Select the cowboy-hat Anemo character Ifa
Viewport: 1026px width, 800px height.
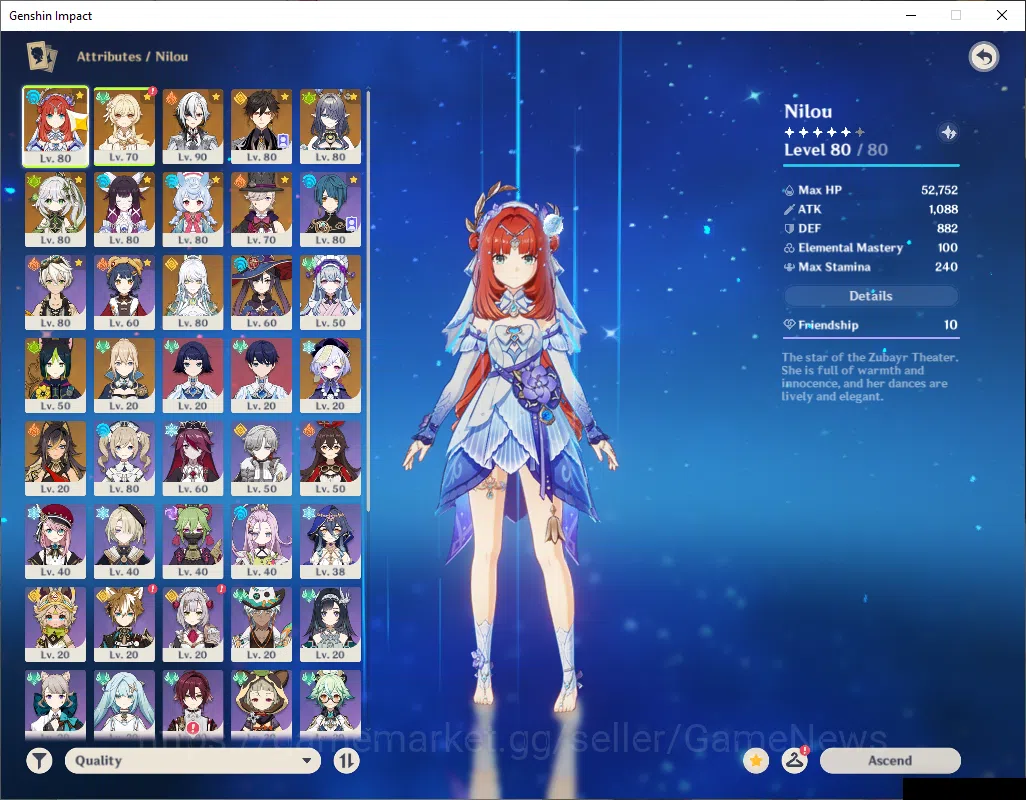click(x=262, y=625)
